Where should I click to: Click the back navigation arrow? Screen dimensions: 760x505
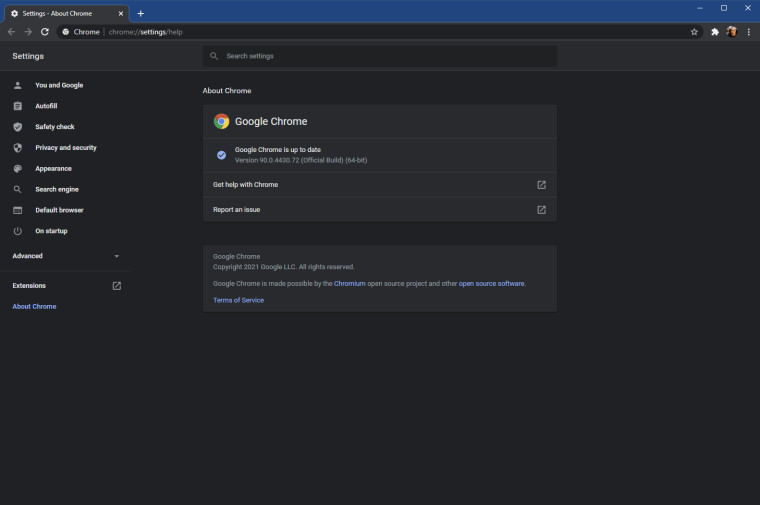[12, 32]
